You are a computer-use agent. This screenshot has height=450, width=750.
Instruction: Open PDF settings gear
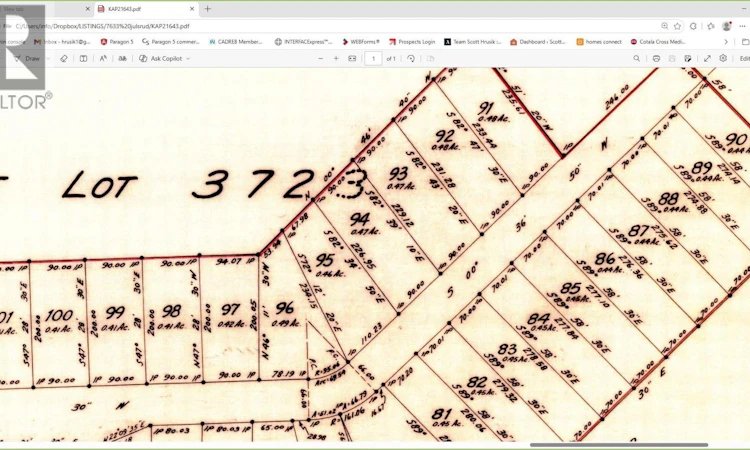pos(723,58)
